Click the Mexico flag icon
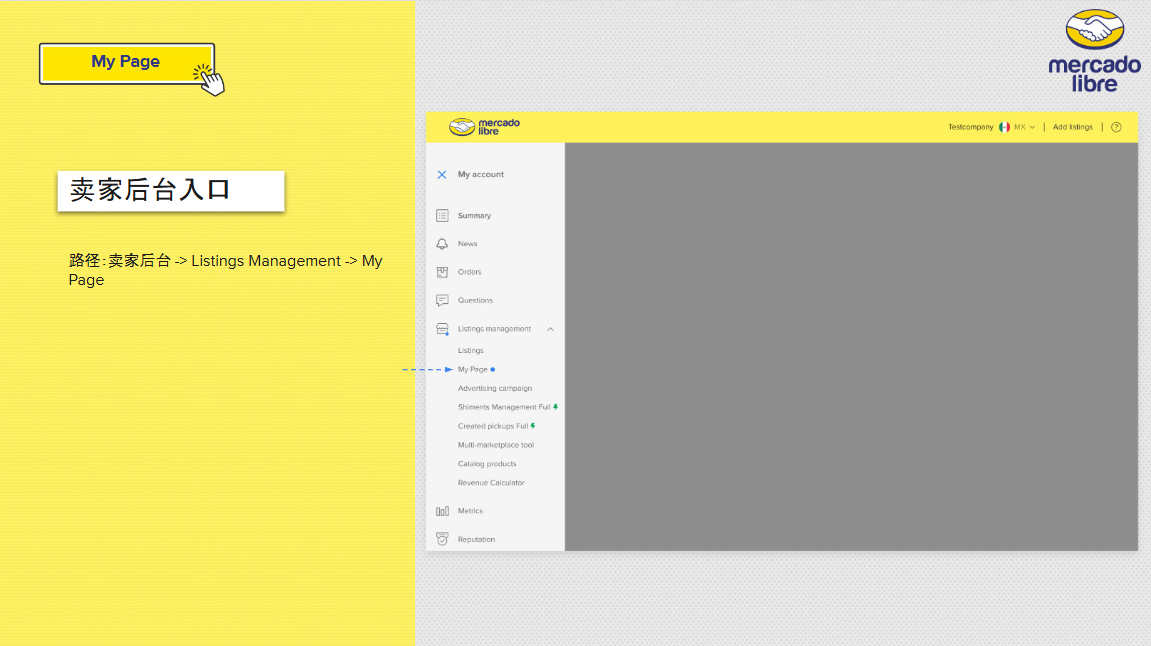Image resolution: width=1151 pixels, height=646 pixels. click(x=1004, y=127)
